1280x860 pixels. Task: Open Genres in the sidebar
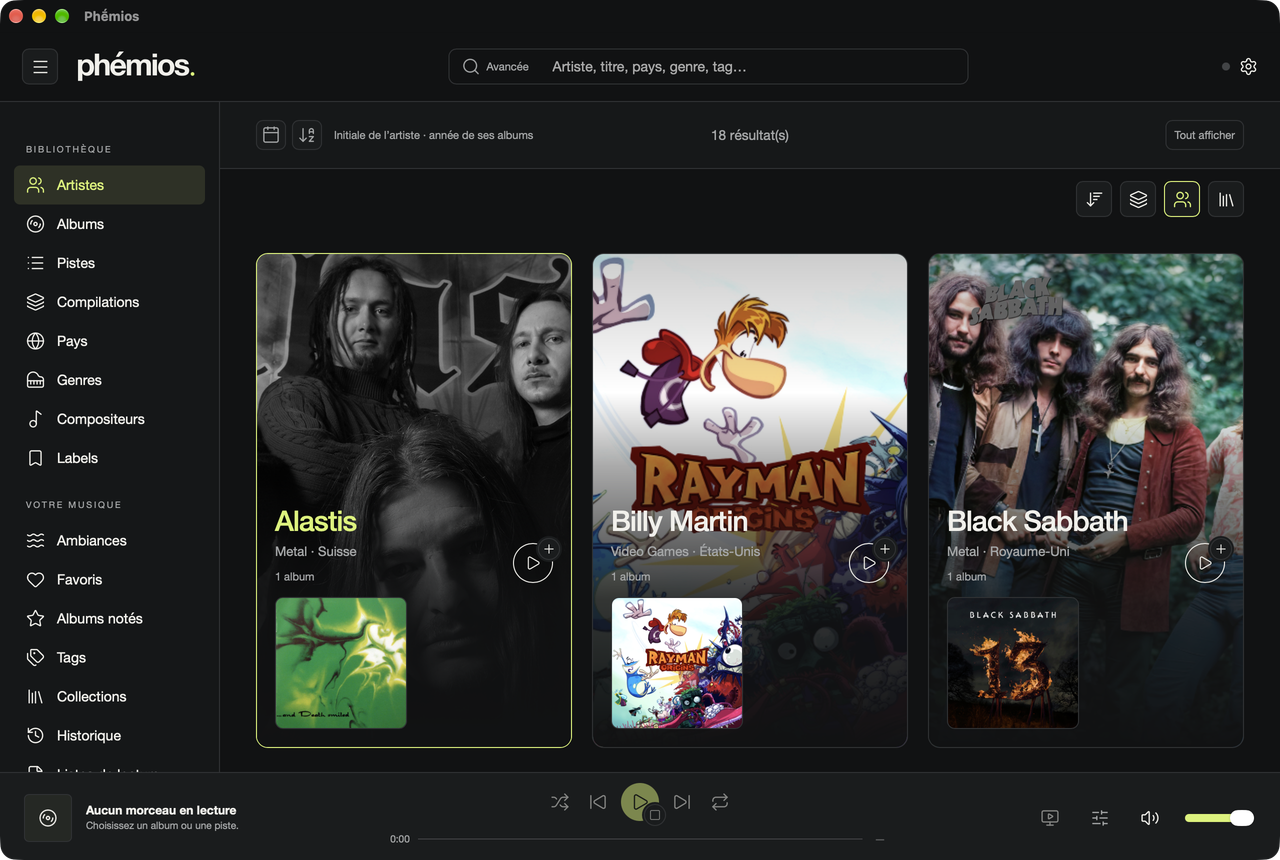pos(109,380)
